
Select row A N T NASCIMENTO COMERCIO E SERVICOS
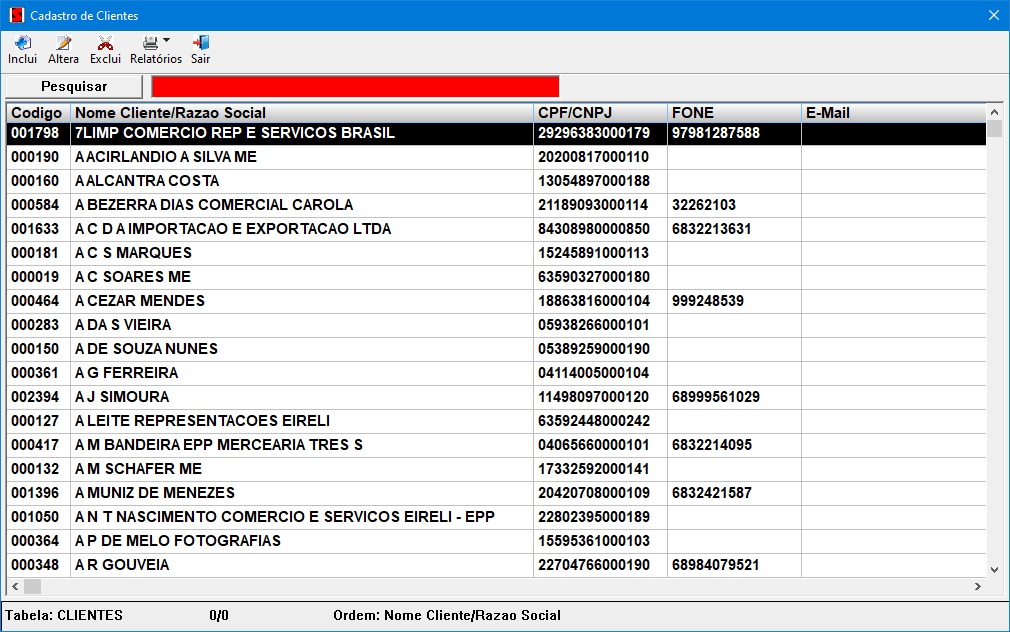496,517
